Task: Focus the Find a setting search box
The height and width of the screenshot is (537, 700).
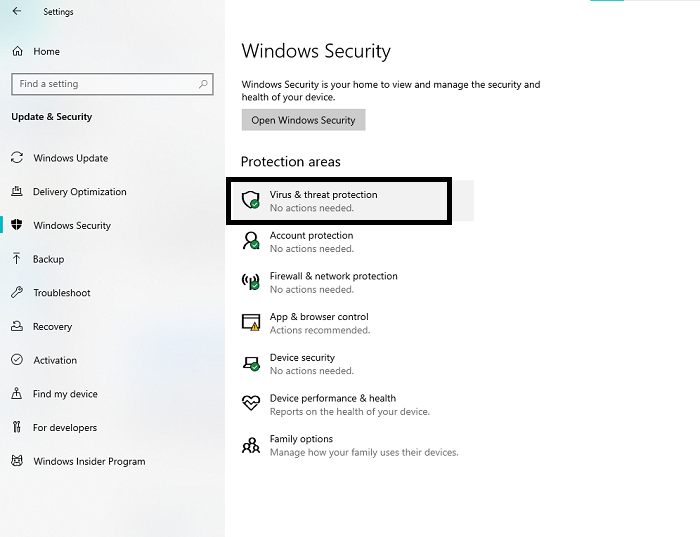Action: pos(112,84)
